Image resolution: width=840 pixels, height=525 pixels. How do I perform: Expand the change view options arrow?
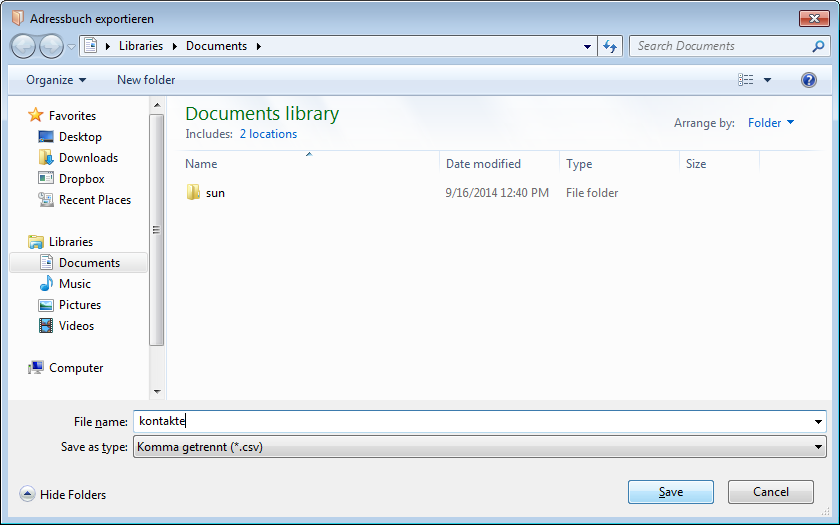tap(768, 80)
